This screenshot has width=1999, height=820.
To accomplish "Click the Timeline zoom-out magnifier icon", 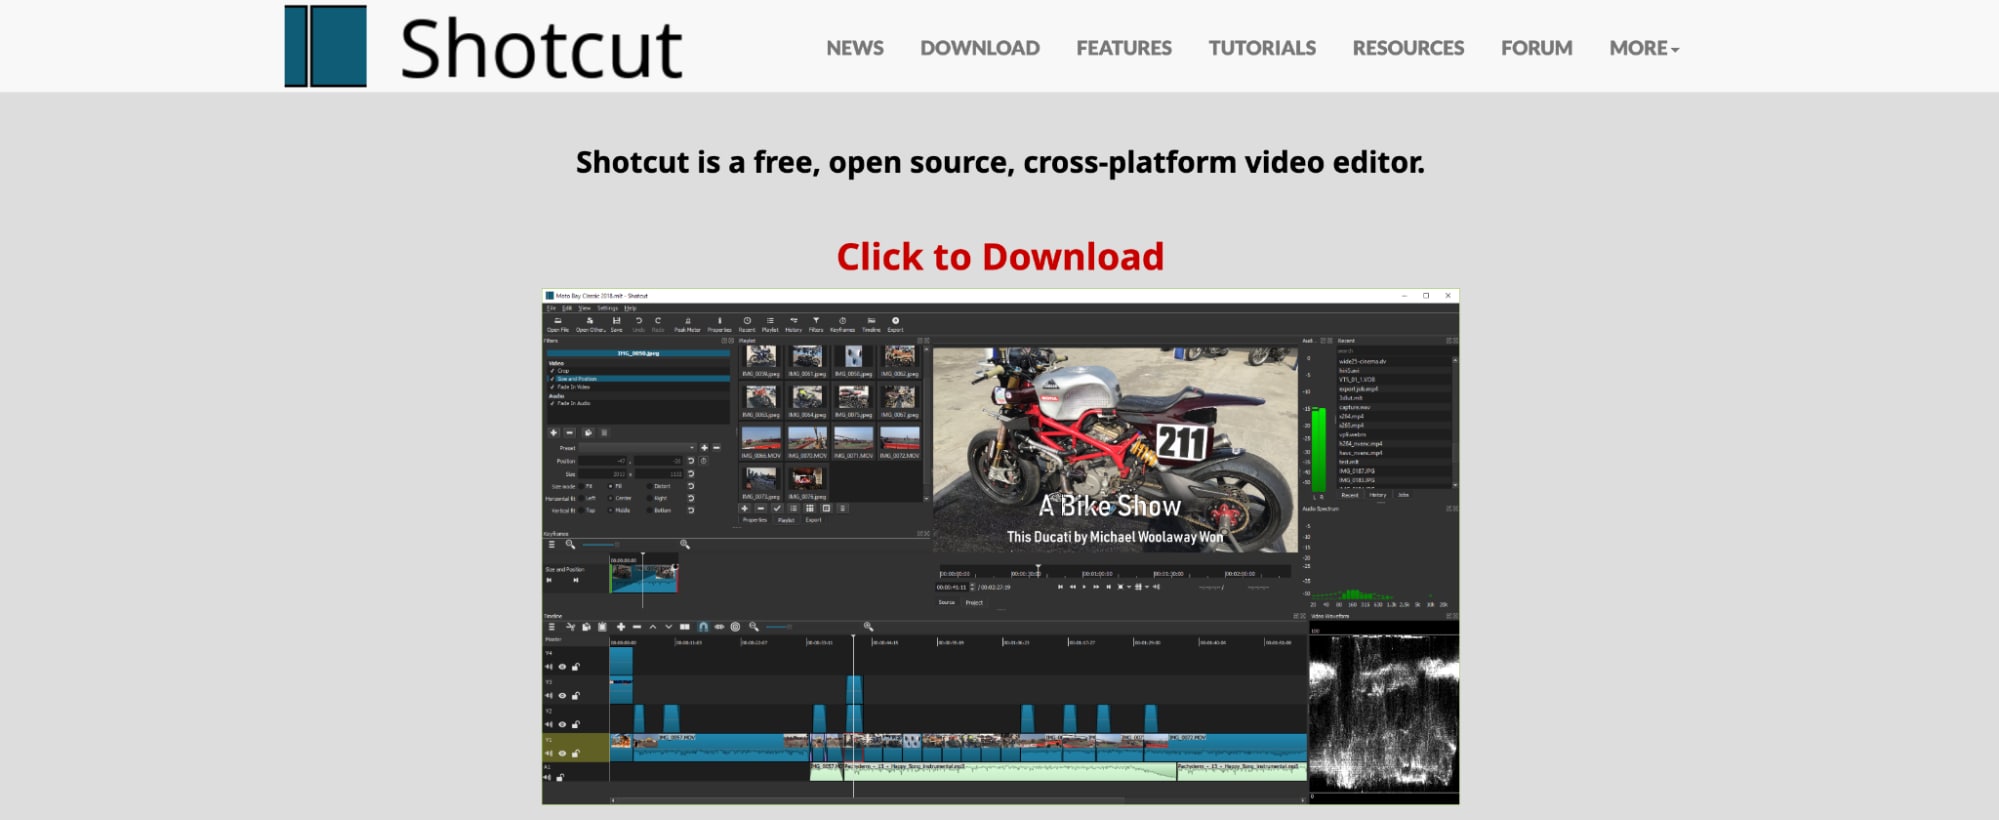I will point(754,627).
